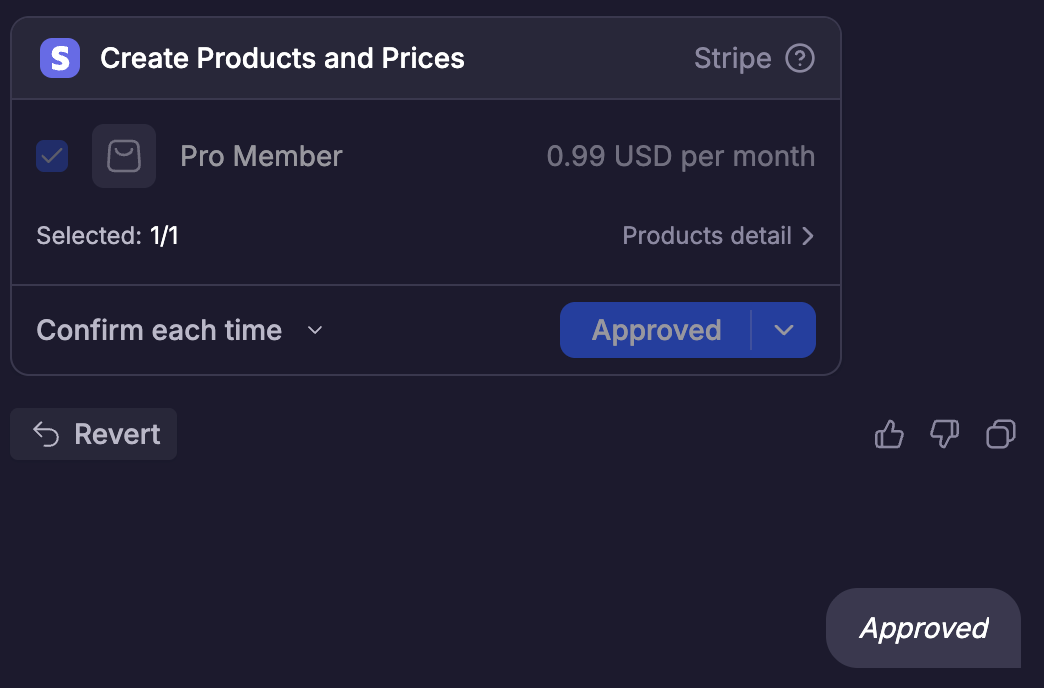Open the help question mark icon

point(800,58)
